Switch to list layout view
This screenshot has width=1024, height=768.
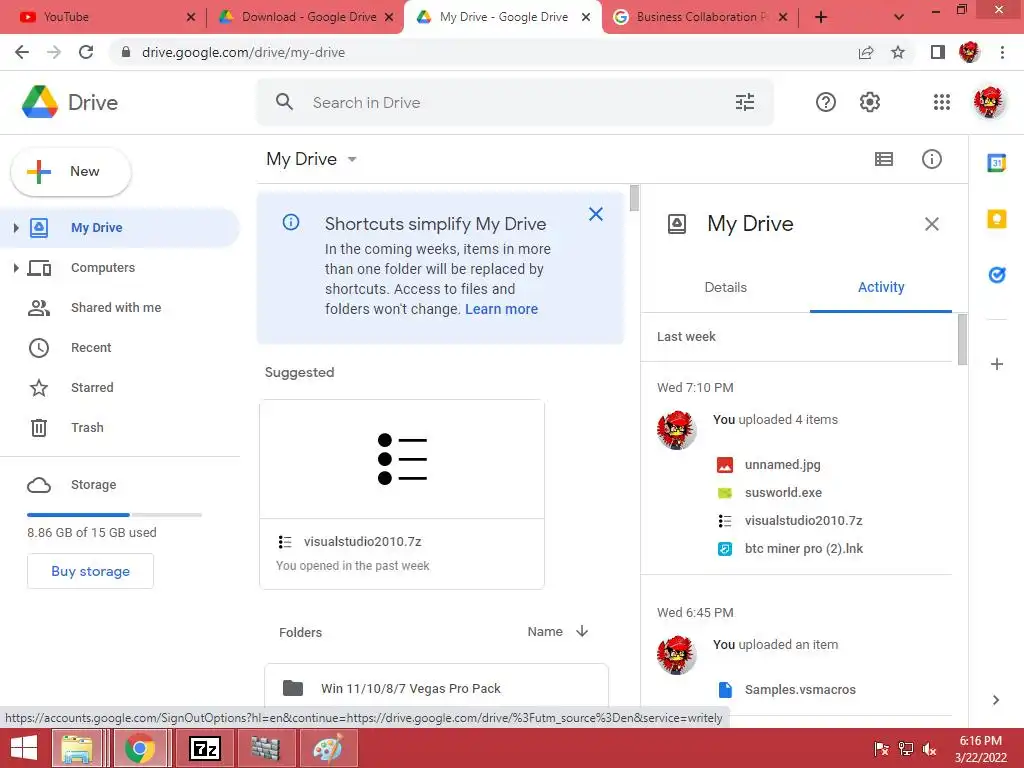coord(884,159)
